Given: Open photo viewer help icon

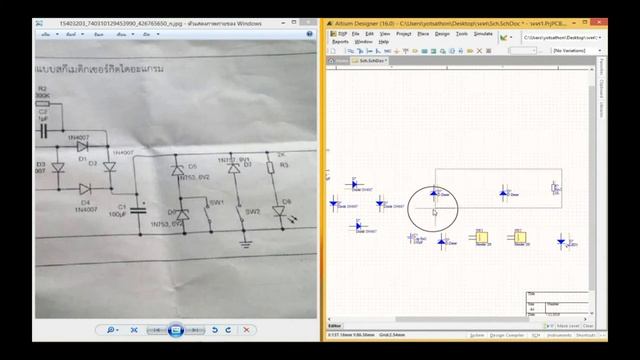Looking at the screenshot, I should 309,34.
